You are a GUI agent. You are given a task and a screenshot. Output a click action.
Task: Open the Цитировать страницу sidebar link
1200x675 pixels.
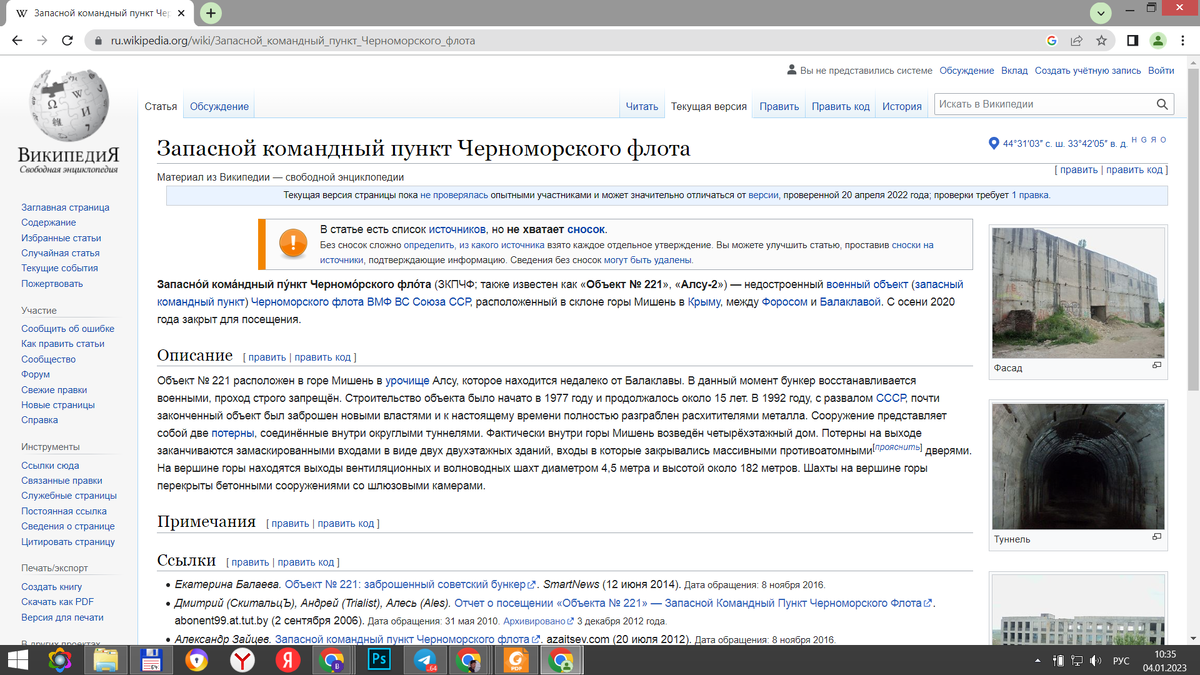68,542
